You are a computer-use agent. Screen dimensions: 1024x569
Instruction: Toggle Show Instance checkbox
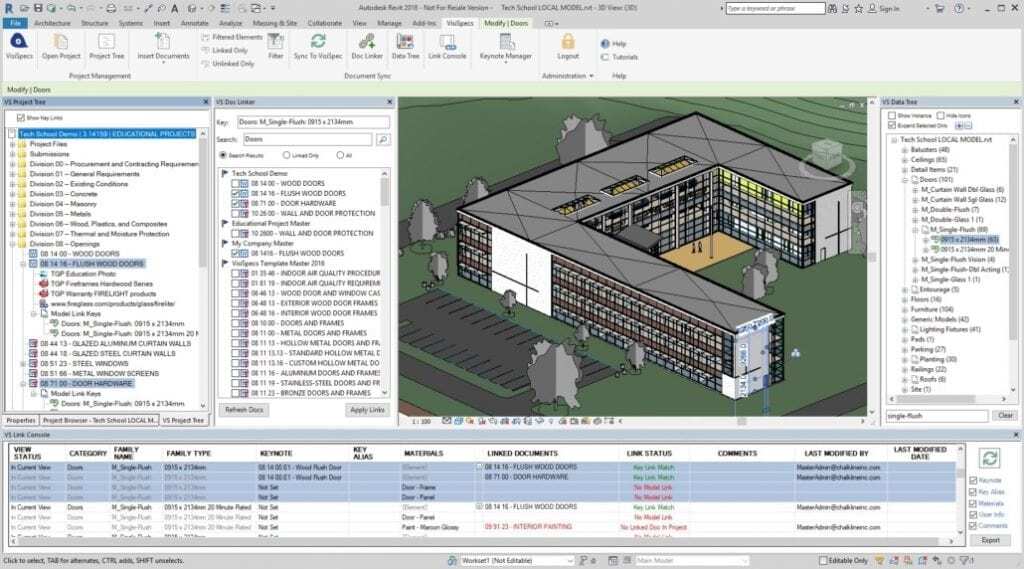pos(892,116)
